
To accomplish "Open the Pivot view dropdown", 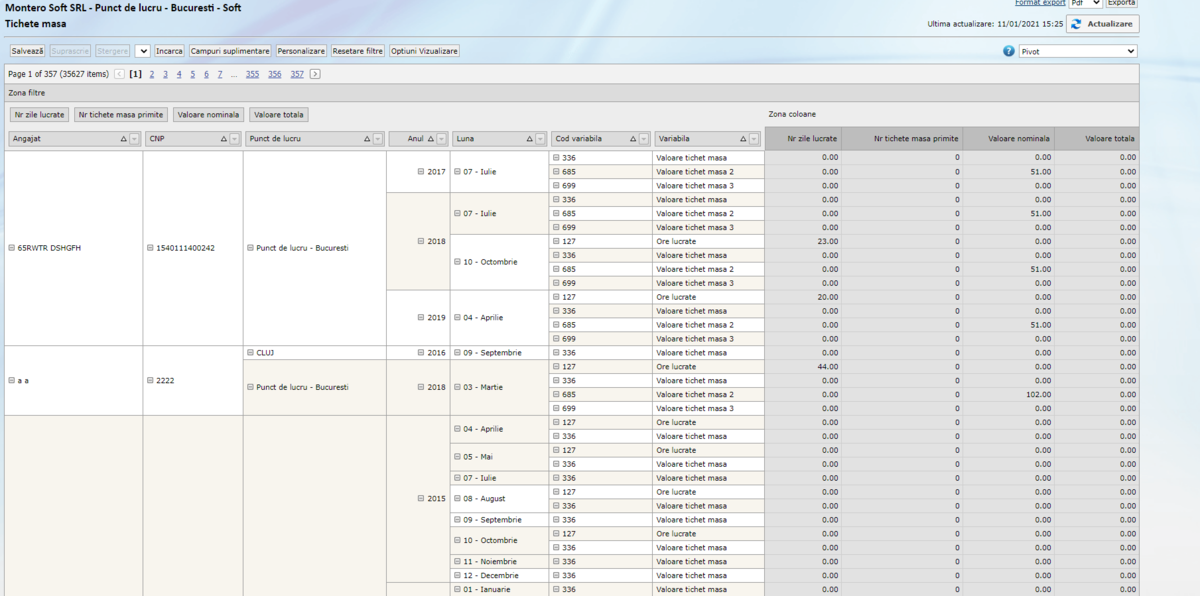I will click(x=1077, y=51).
